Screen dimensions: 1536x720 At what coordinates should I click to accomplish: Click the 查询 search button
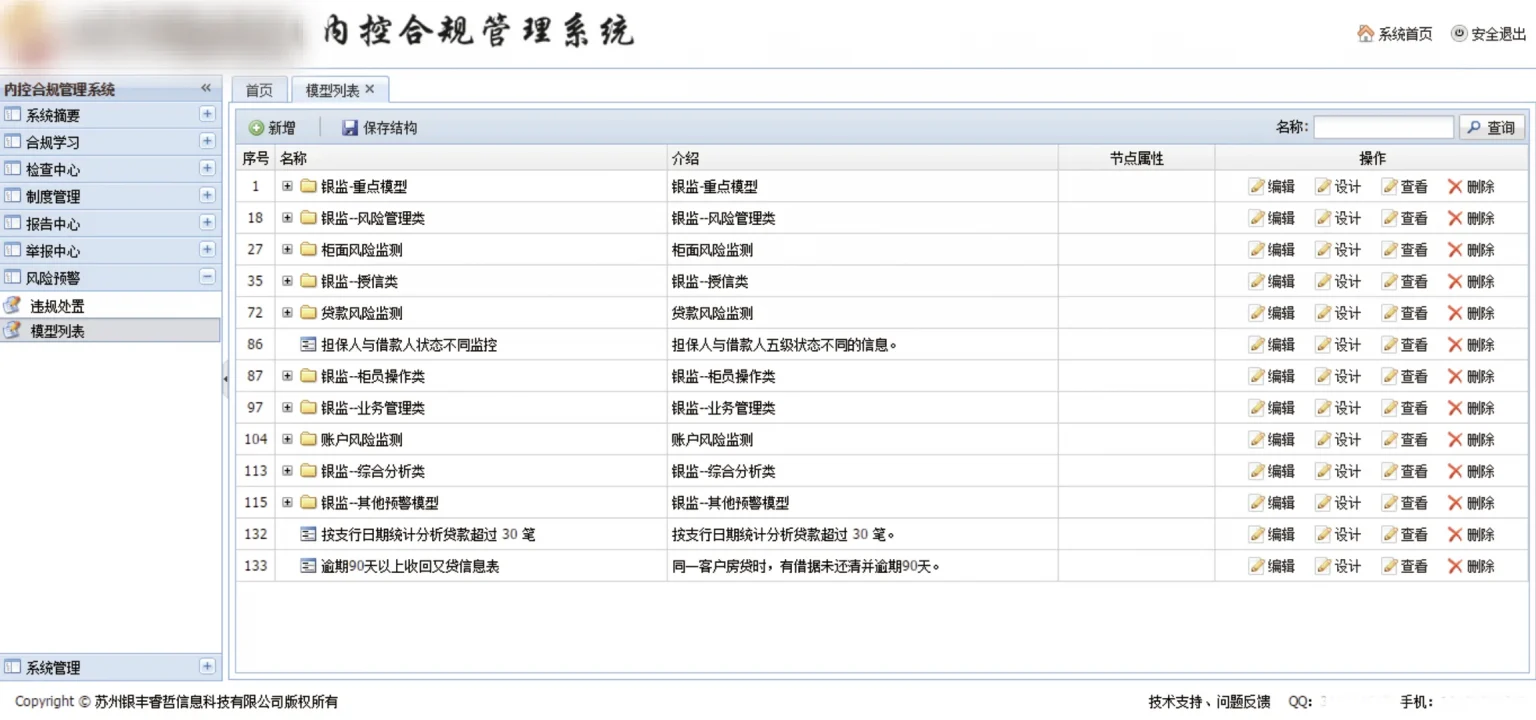pos(1491,128)
